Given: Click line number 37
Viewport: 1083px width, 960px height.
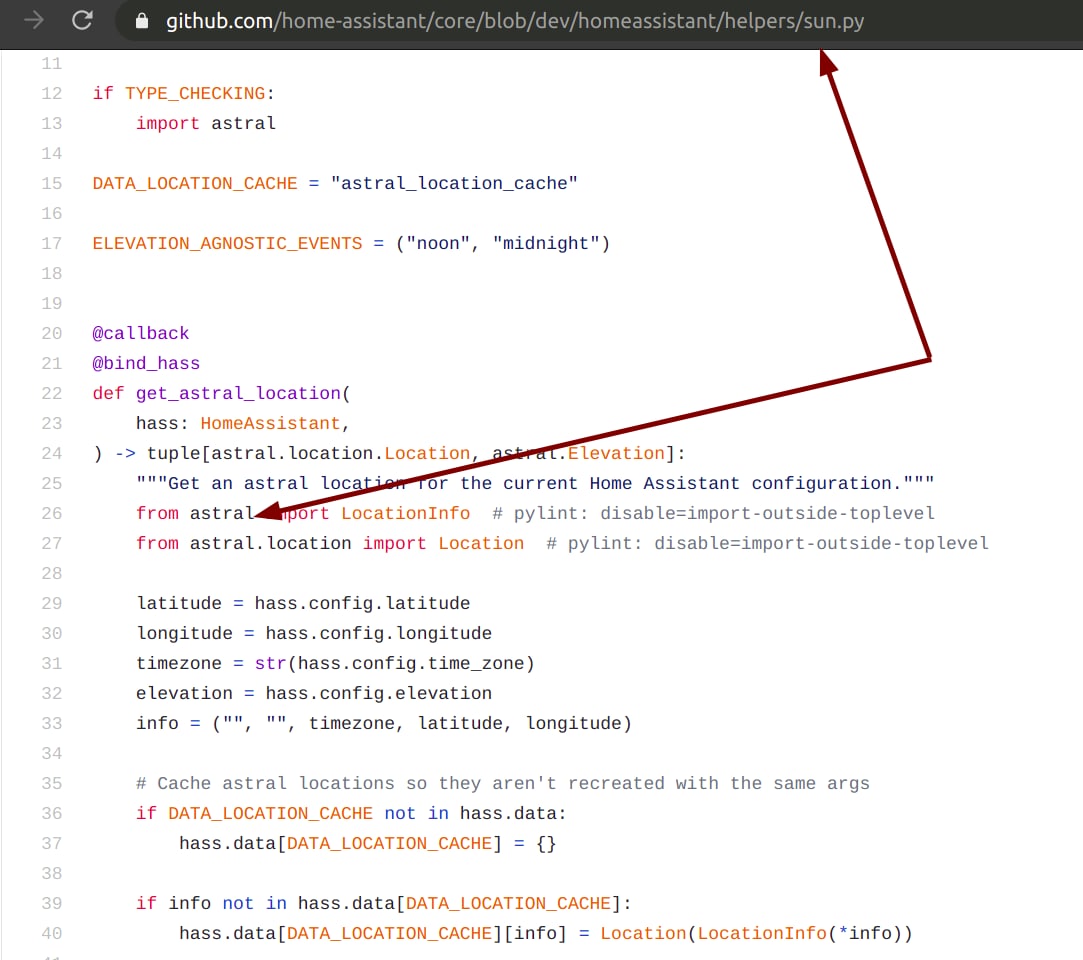Looking at the screenshot, I should [52, 844].
